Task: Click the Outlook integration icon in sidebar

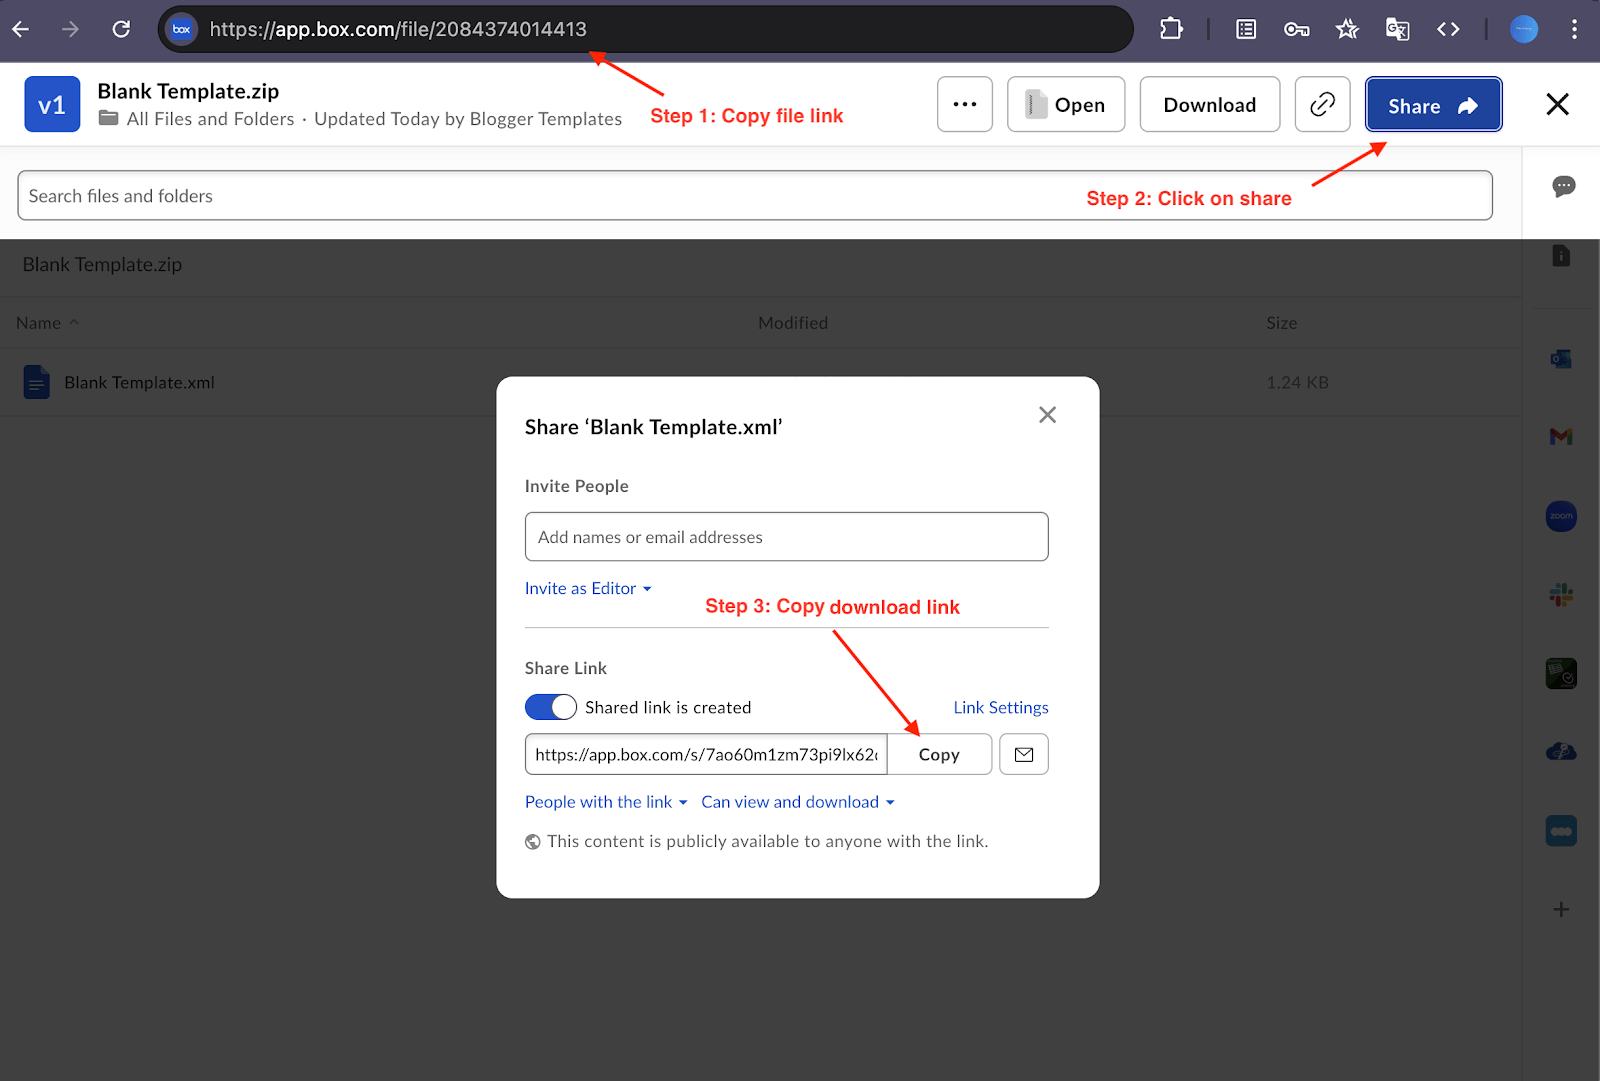Action: [x=1561, y=359]
